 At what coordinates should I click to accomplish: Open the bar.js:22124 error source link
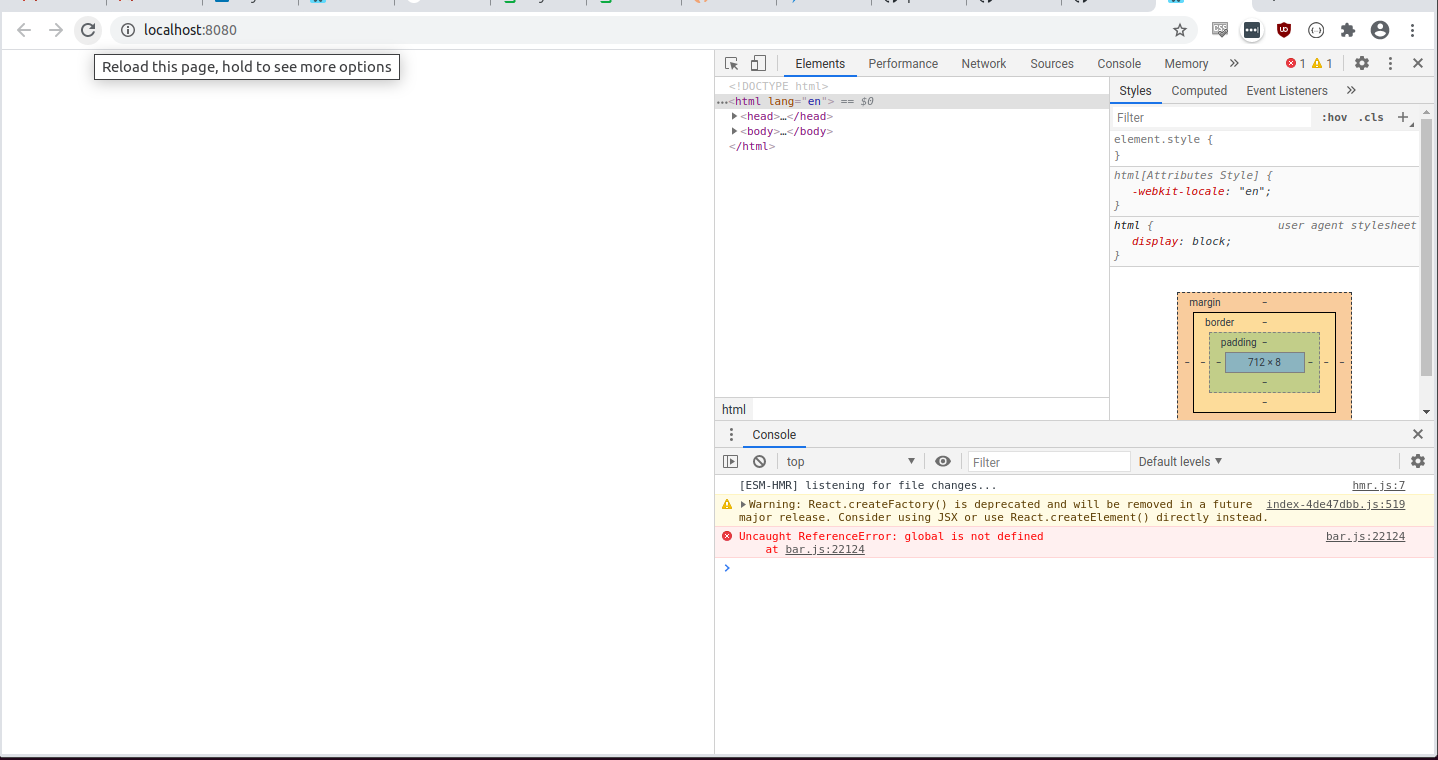point(1365,536)
